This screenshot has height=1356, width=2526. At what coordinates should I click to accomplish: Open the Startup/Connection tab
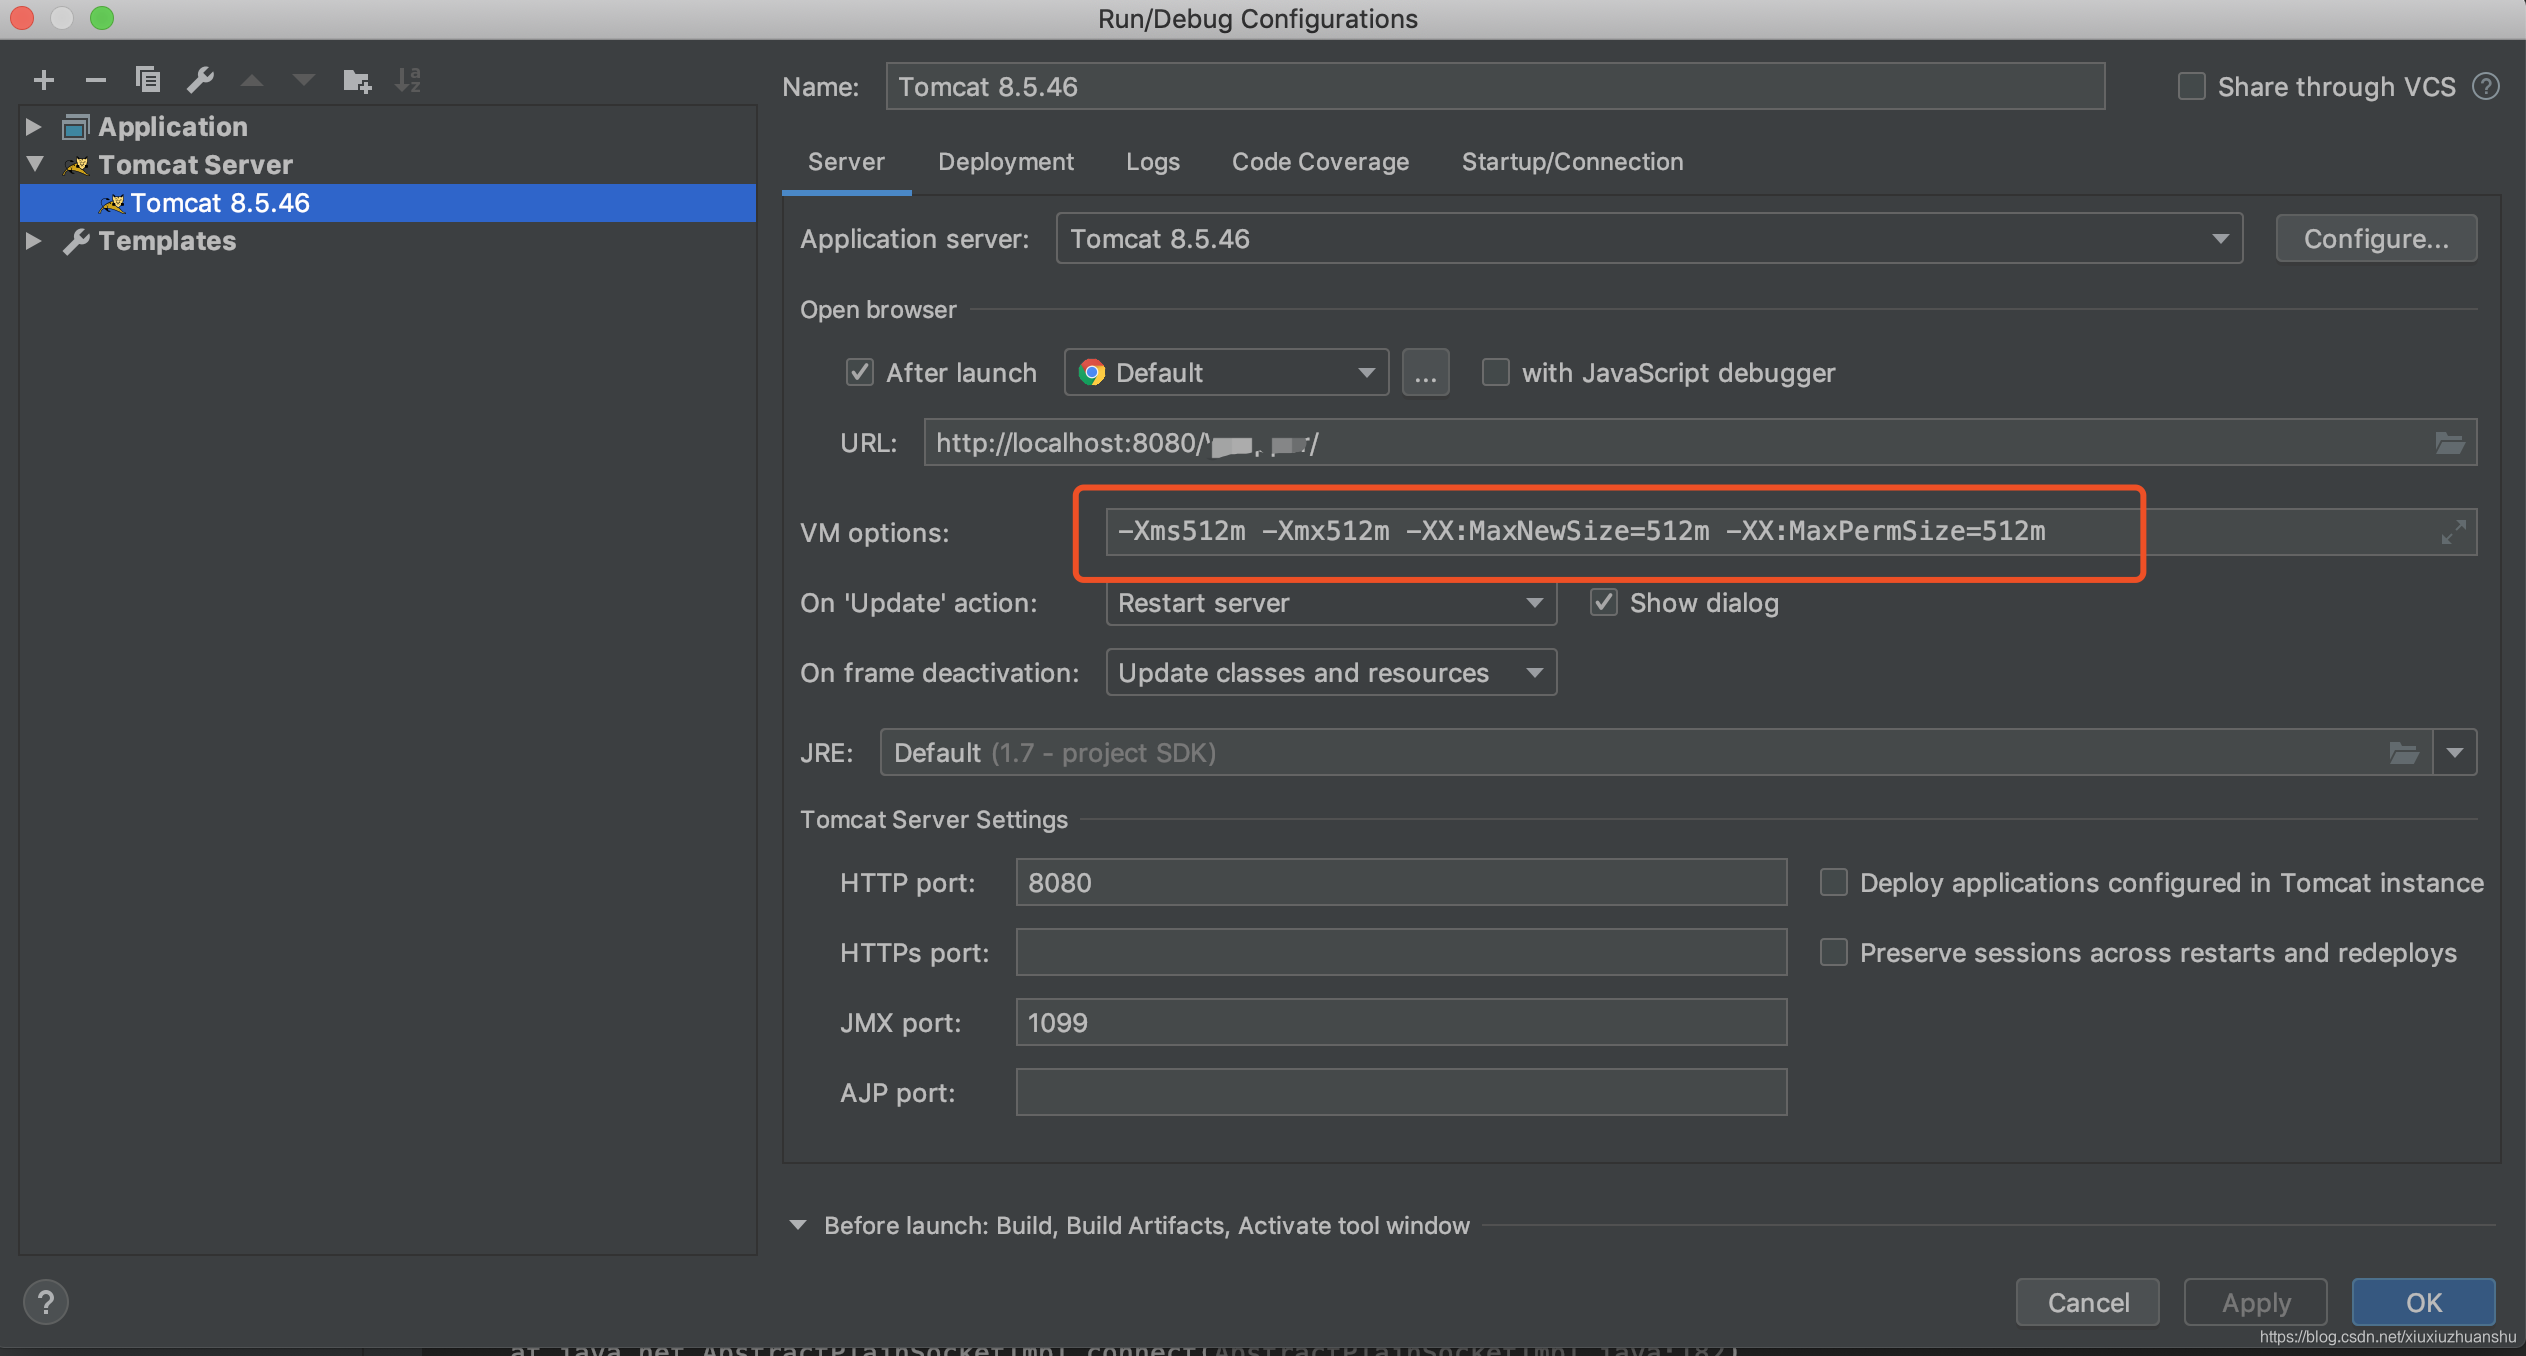coord(1571,161)
